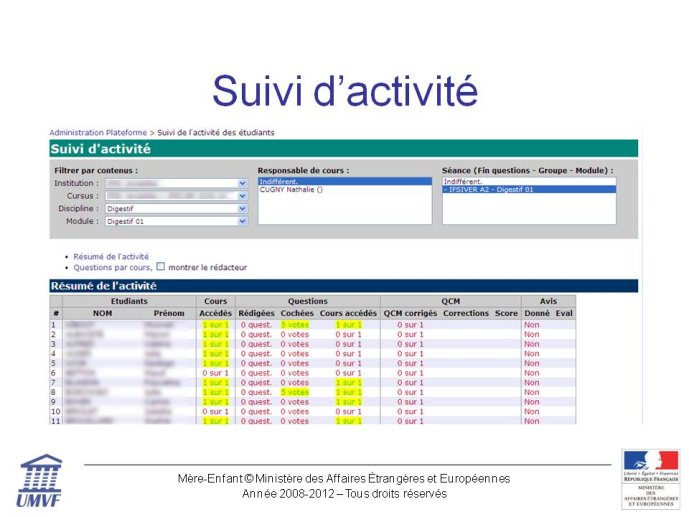The height and width of the screenshot is (517, 689).
Task: Click the QCM corrigés column header
Action: [x=410, y=313]
